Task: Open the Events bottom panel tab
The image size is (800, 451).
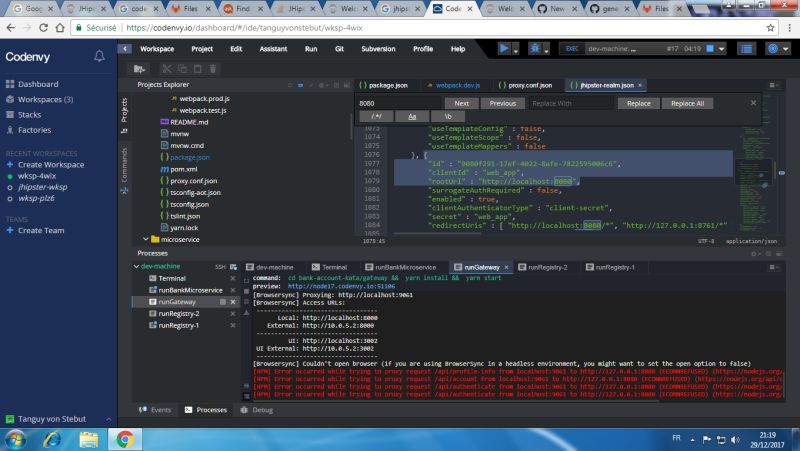Action: point(155,410)
